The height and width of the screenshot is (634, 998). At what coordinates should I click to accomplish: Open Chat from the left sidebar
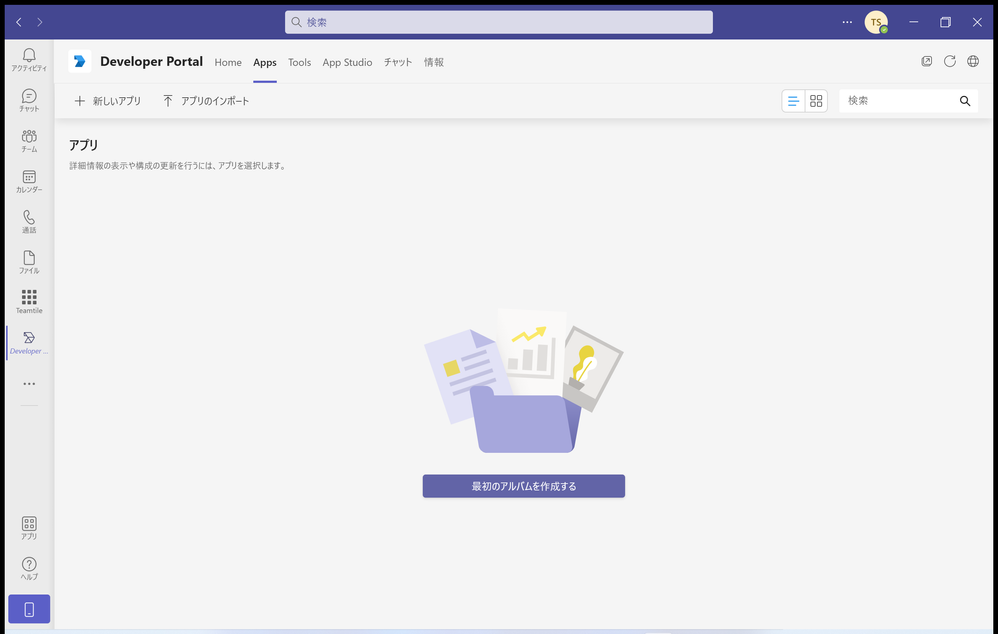click(x=29, y=101)
